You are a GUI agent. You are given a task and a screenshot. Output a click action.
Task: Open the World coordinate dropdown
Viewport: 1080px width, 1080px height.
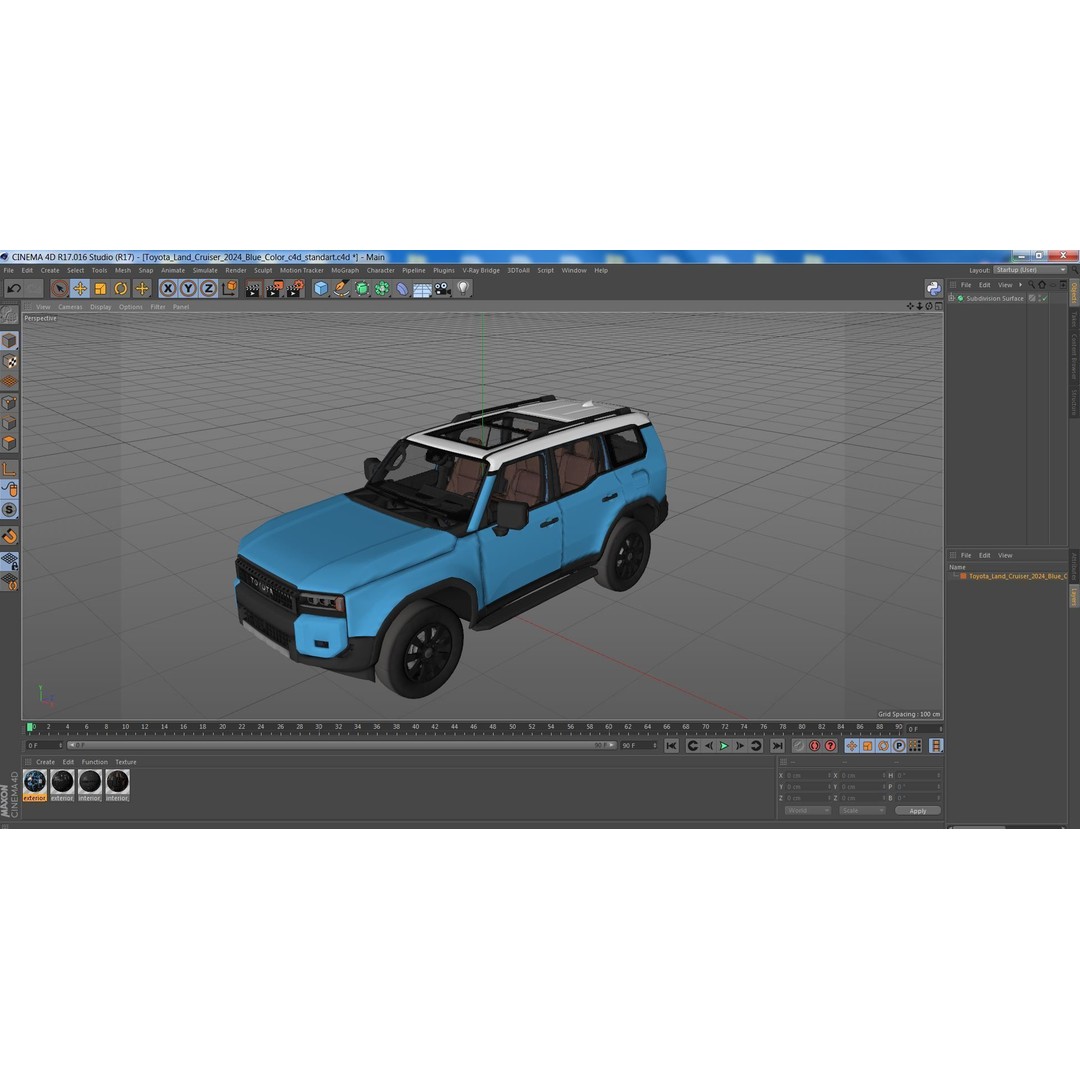(x=807, y=811)
